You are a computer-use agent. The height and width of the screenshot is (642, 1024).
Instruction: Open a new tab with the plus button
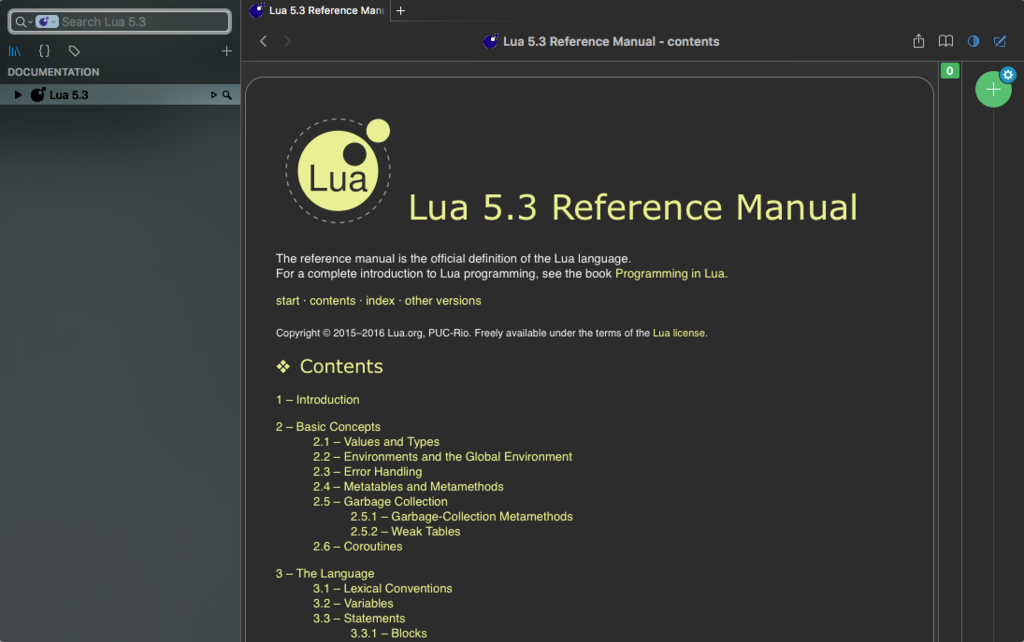coord(401,10)
